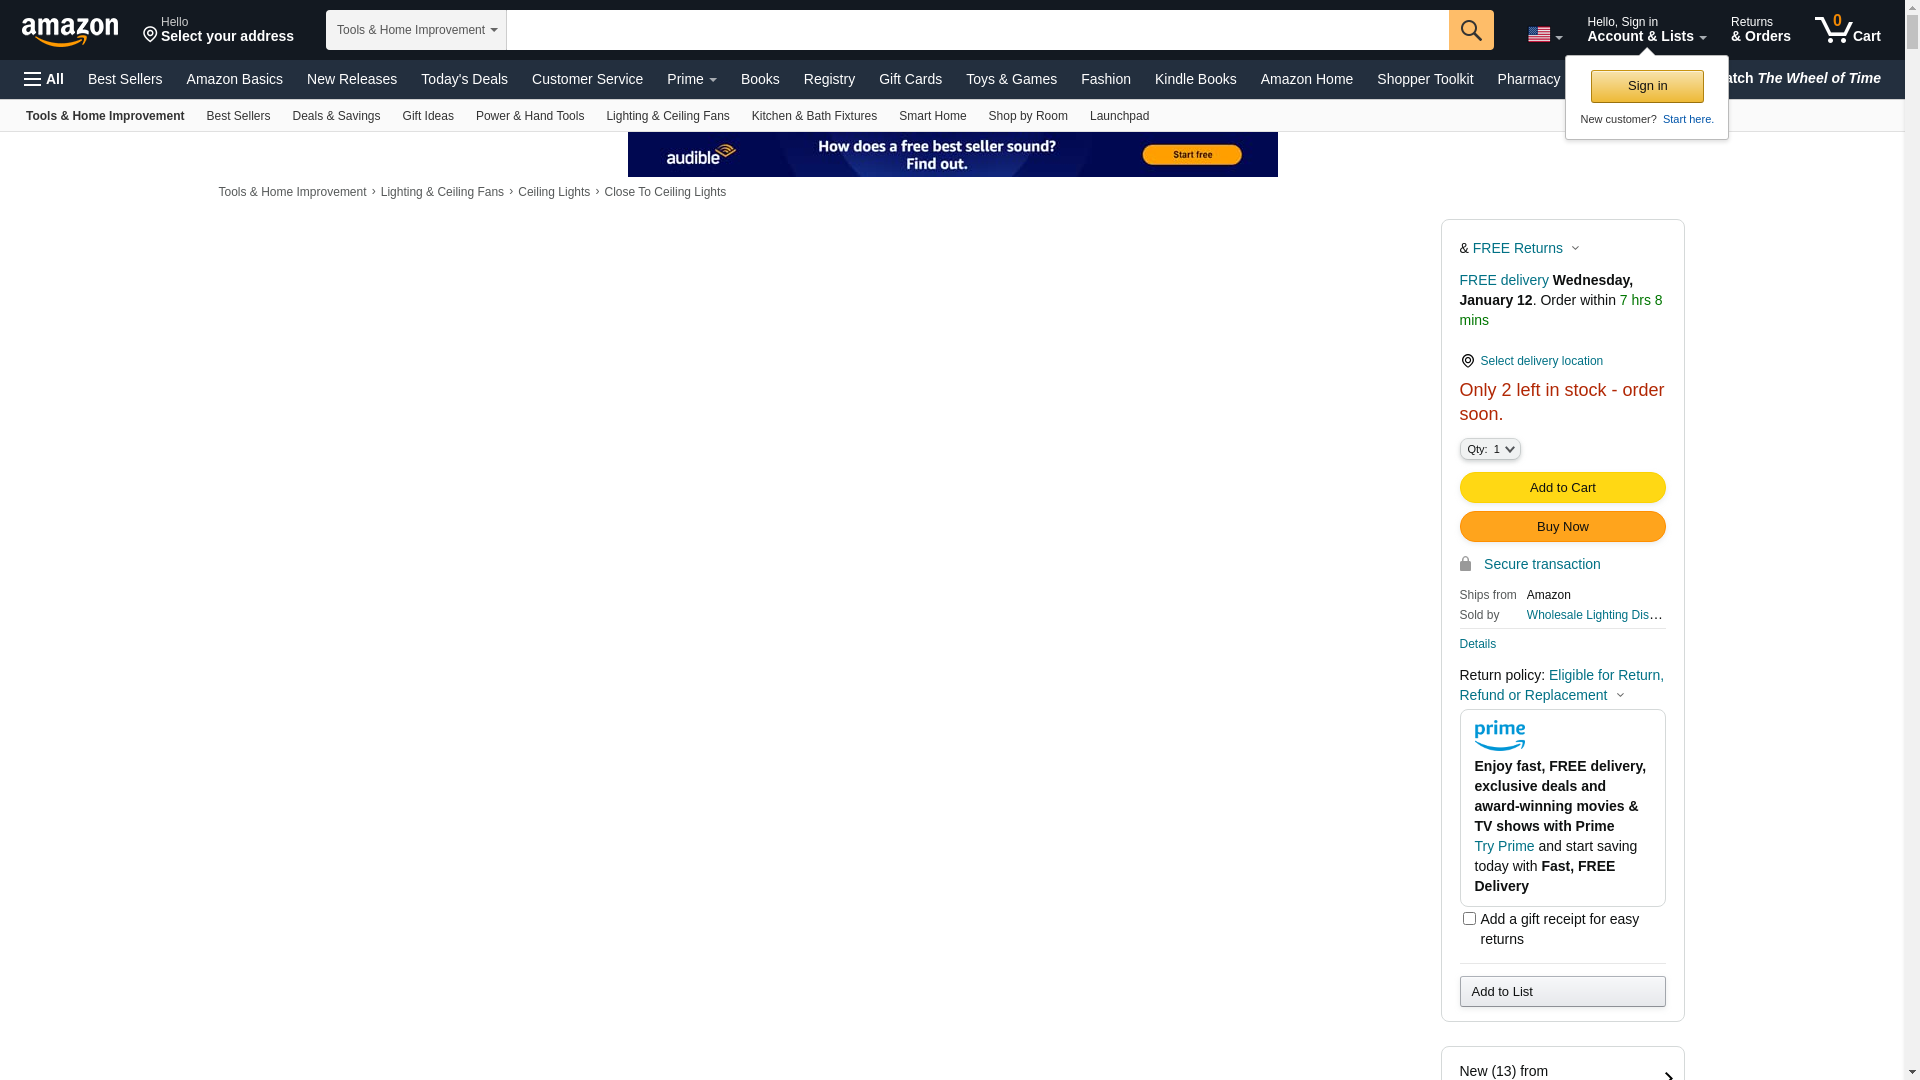Screen dimensions: 1920x1080
Task: Select Lighting & Ceiling Fans subnav item
Action: pyautogui.click(x=667, y=116)
